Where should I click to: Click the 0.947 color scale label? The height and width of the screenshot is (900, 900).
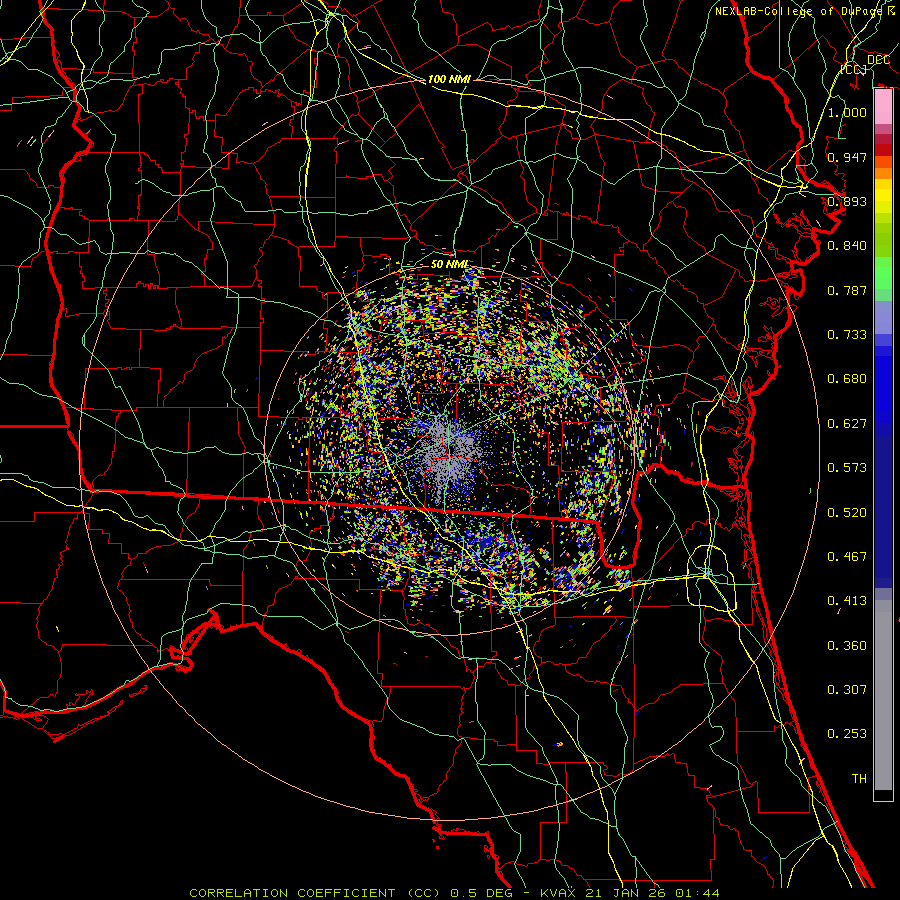click(x=847, y=157)
